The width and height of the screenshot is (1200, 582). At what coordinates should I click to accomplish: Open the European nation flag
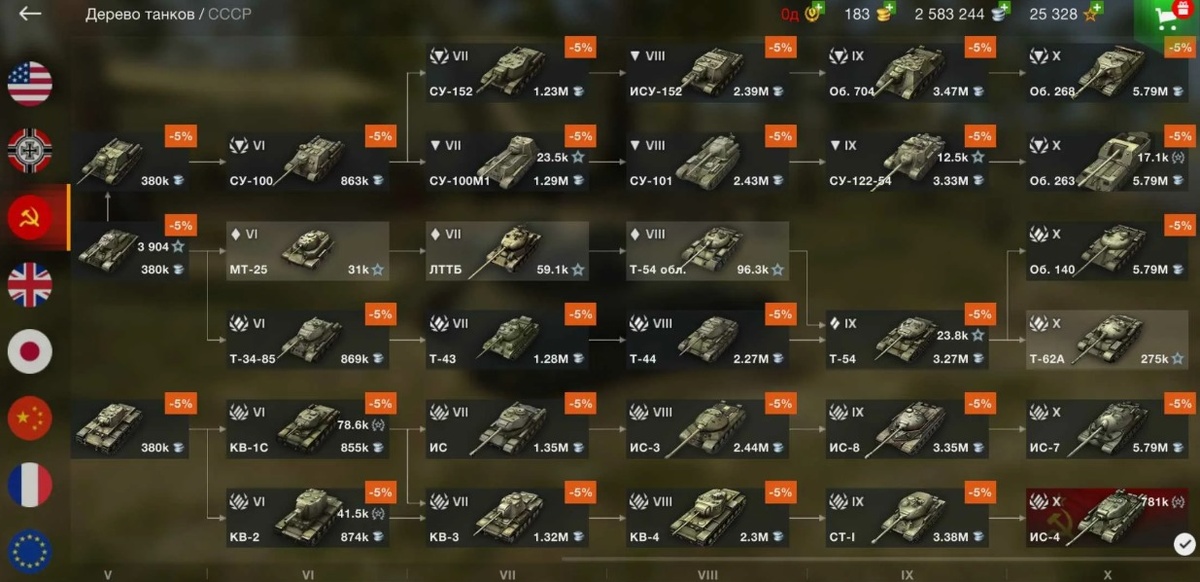(x=30, y=552)
